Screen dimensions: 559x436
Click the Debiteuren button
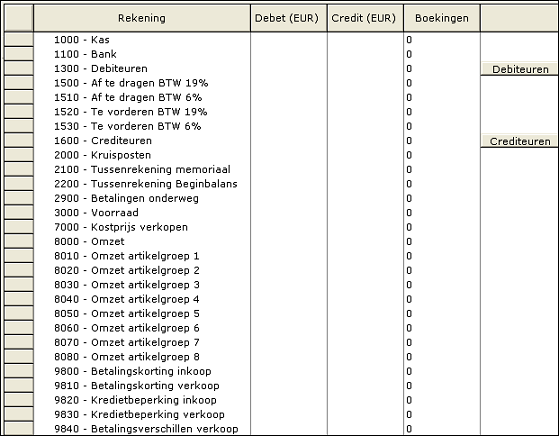coord(519,69)
